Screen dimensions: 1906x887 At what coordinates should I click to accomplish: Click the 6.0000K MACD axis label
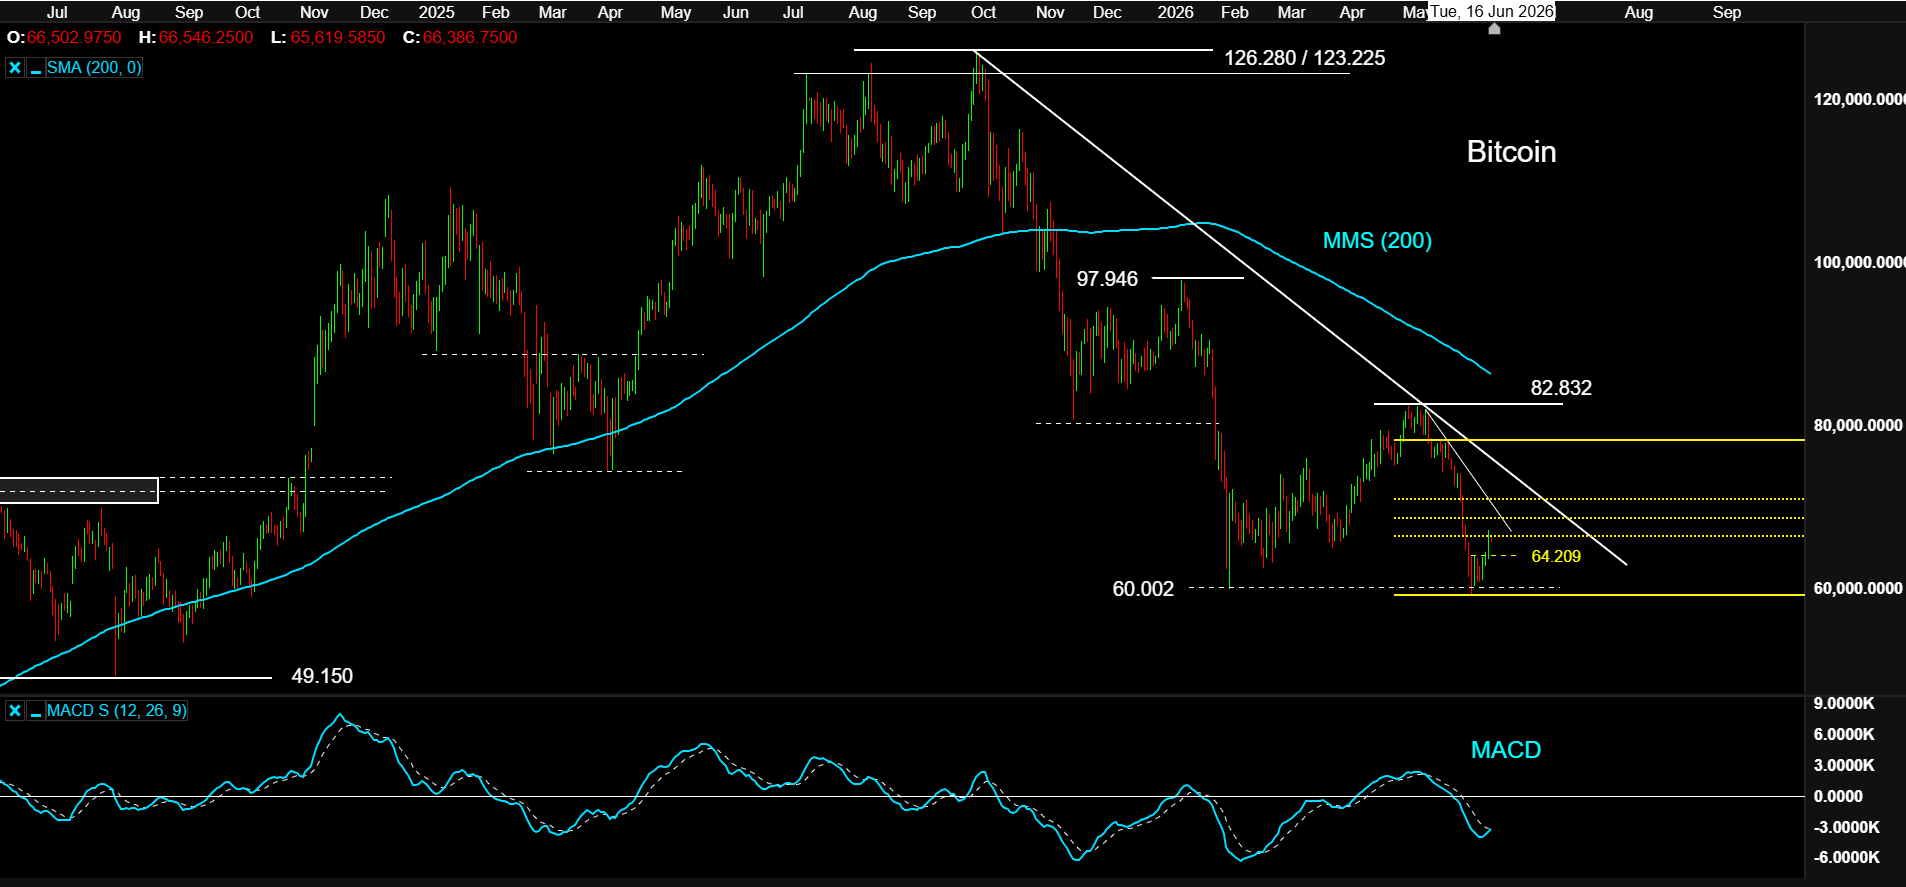1844,735
